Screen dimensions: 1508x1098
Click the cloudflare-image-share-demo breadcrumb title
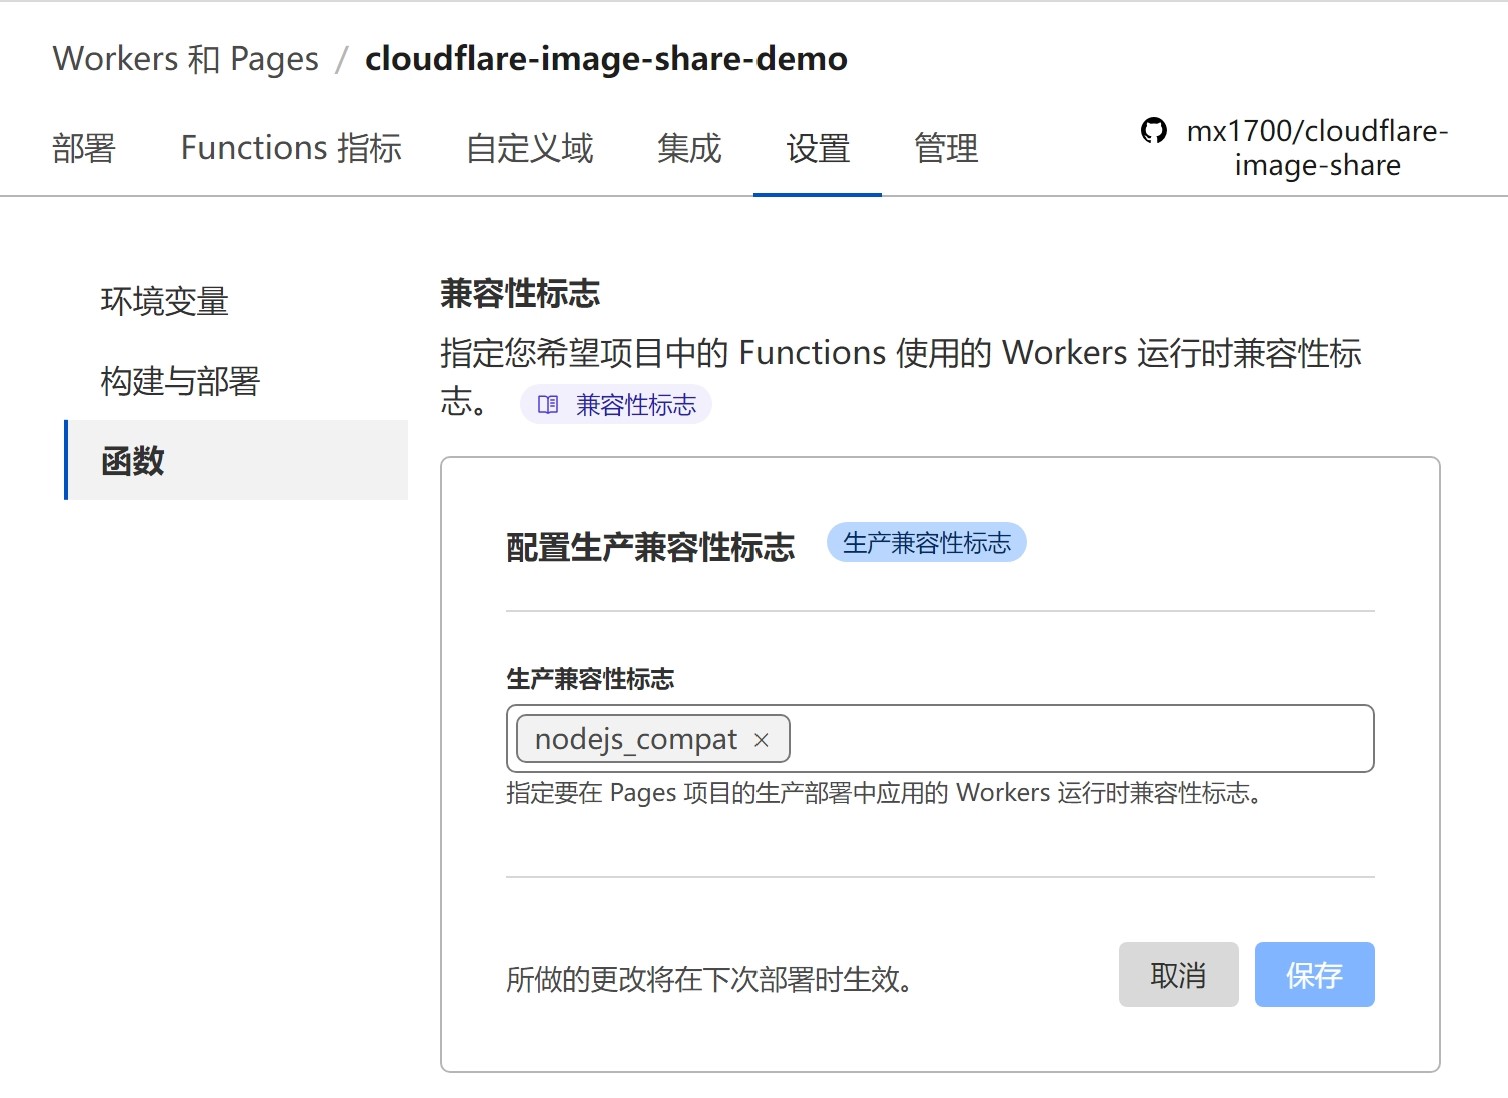pos(605,58)
